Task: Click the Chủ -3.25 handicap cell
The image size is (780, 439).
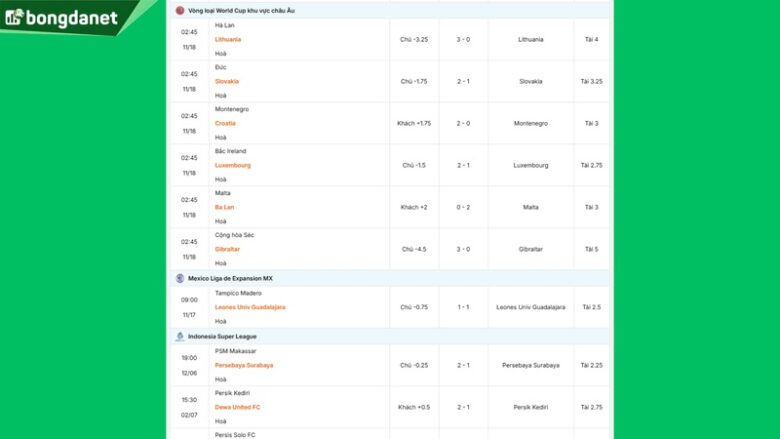Action: 414,39
